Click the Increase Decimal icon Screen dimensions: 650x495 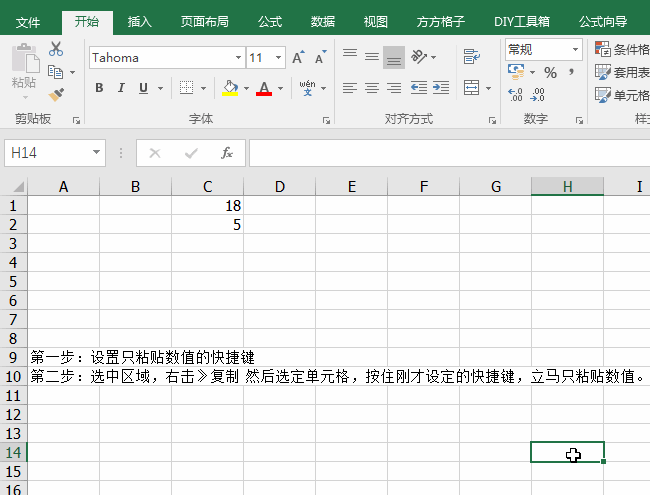coord(516,95)
